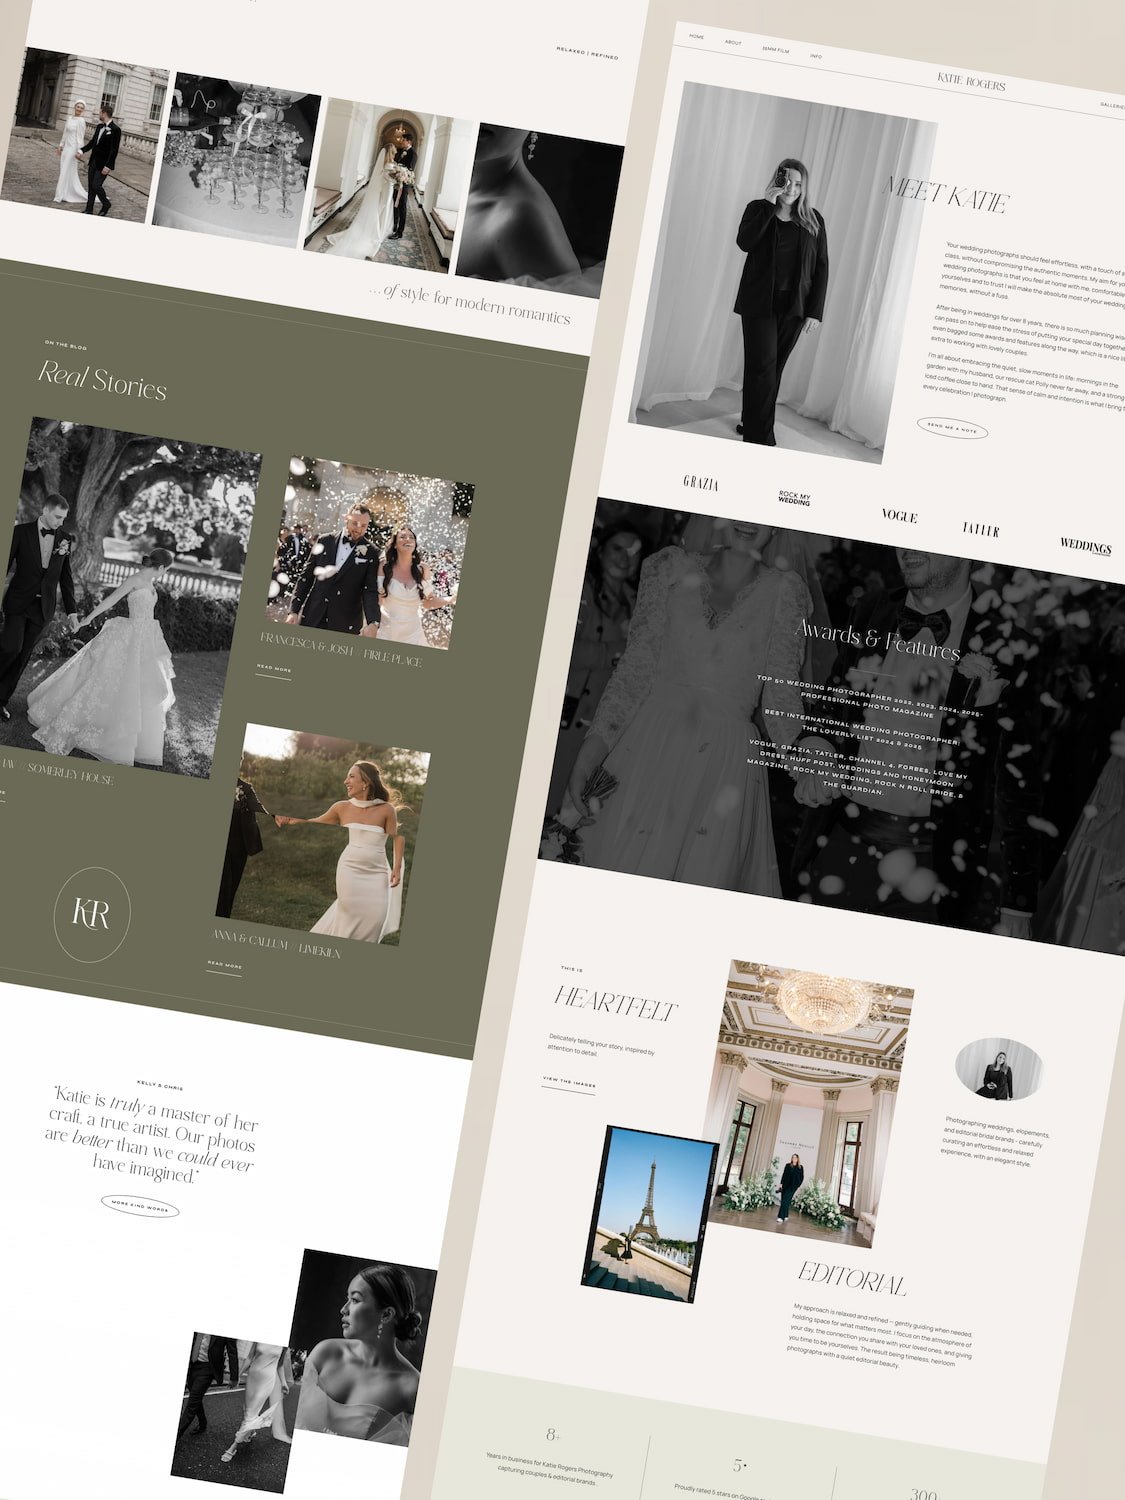Click the KATIE ROGERS site title

pos(971,82)
